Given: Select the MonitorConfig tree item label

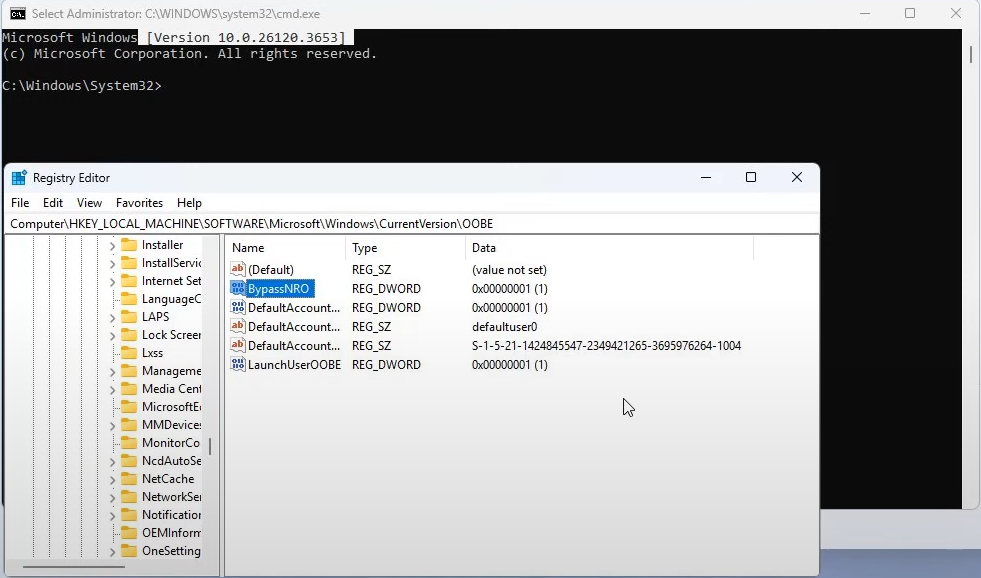Looking at the screenshot, I should [171, 443].
